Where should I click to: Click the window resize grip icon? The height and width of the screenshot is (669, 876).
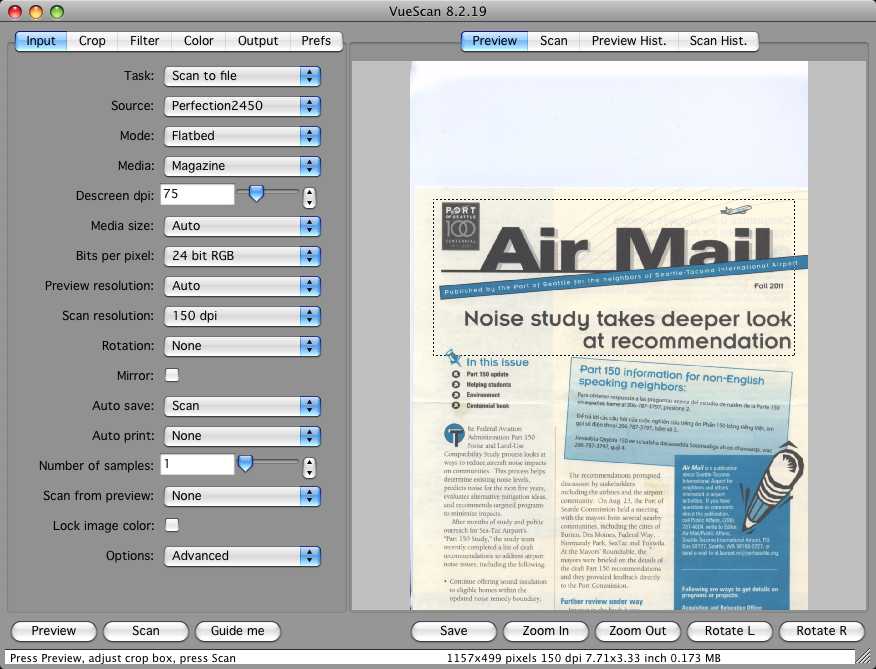[864, 656]
